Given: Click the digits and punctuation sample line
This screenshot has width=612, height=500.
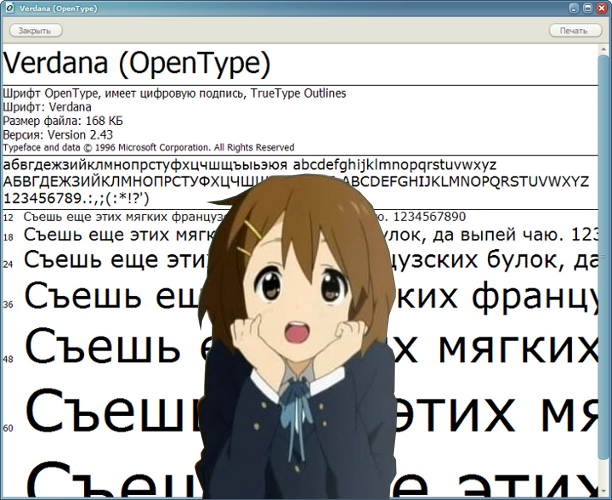Looking at the screenshot, I should click(x=76, y=199).
